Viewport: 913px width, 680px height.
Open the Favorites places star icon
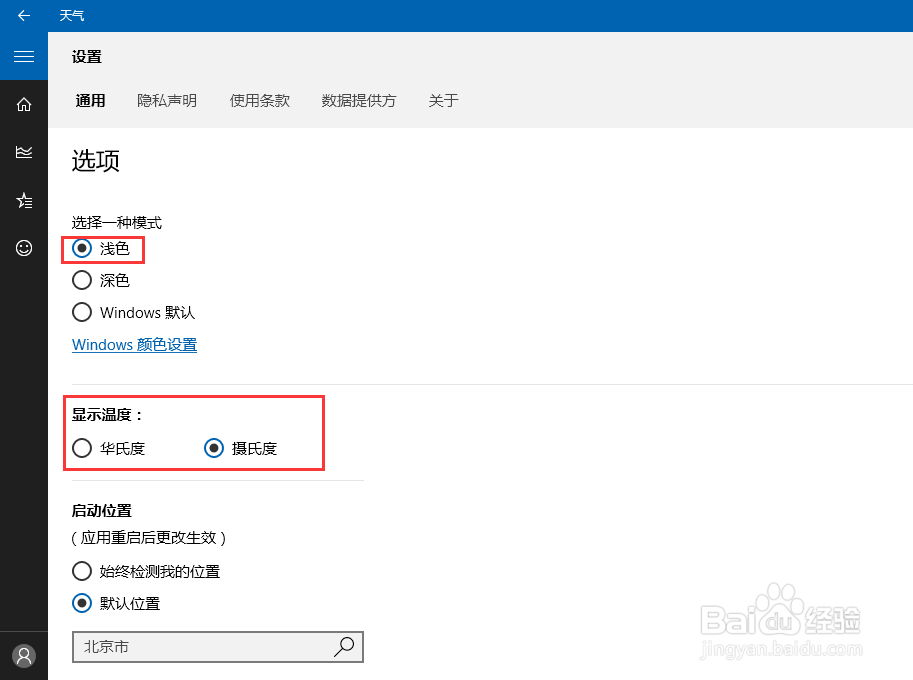[24, 200]
